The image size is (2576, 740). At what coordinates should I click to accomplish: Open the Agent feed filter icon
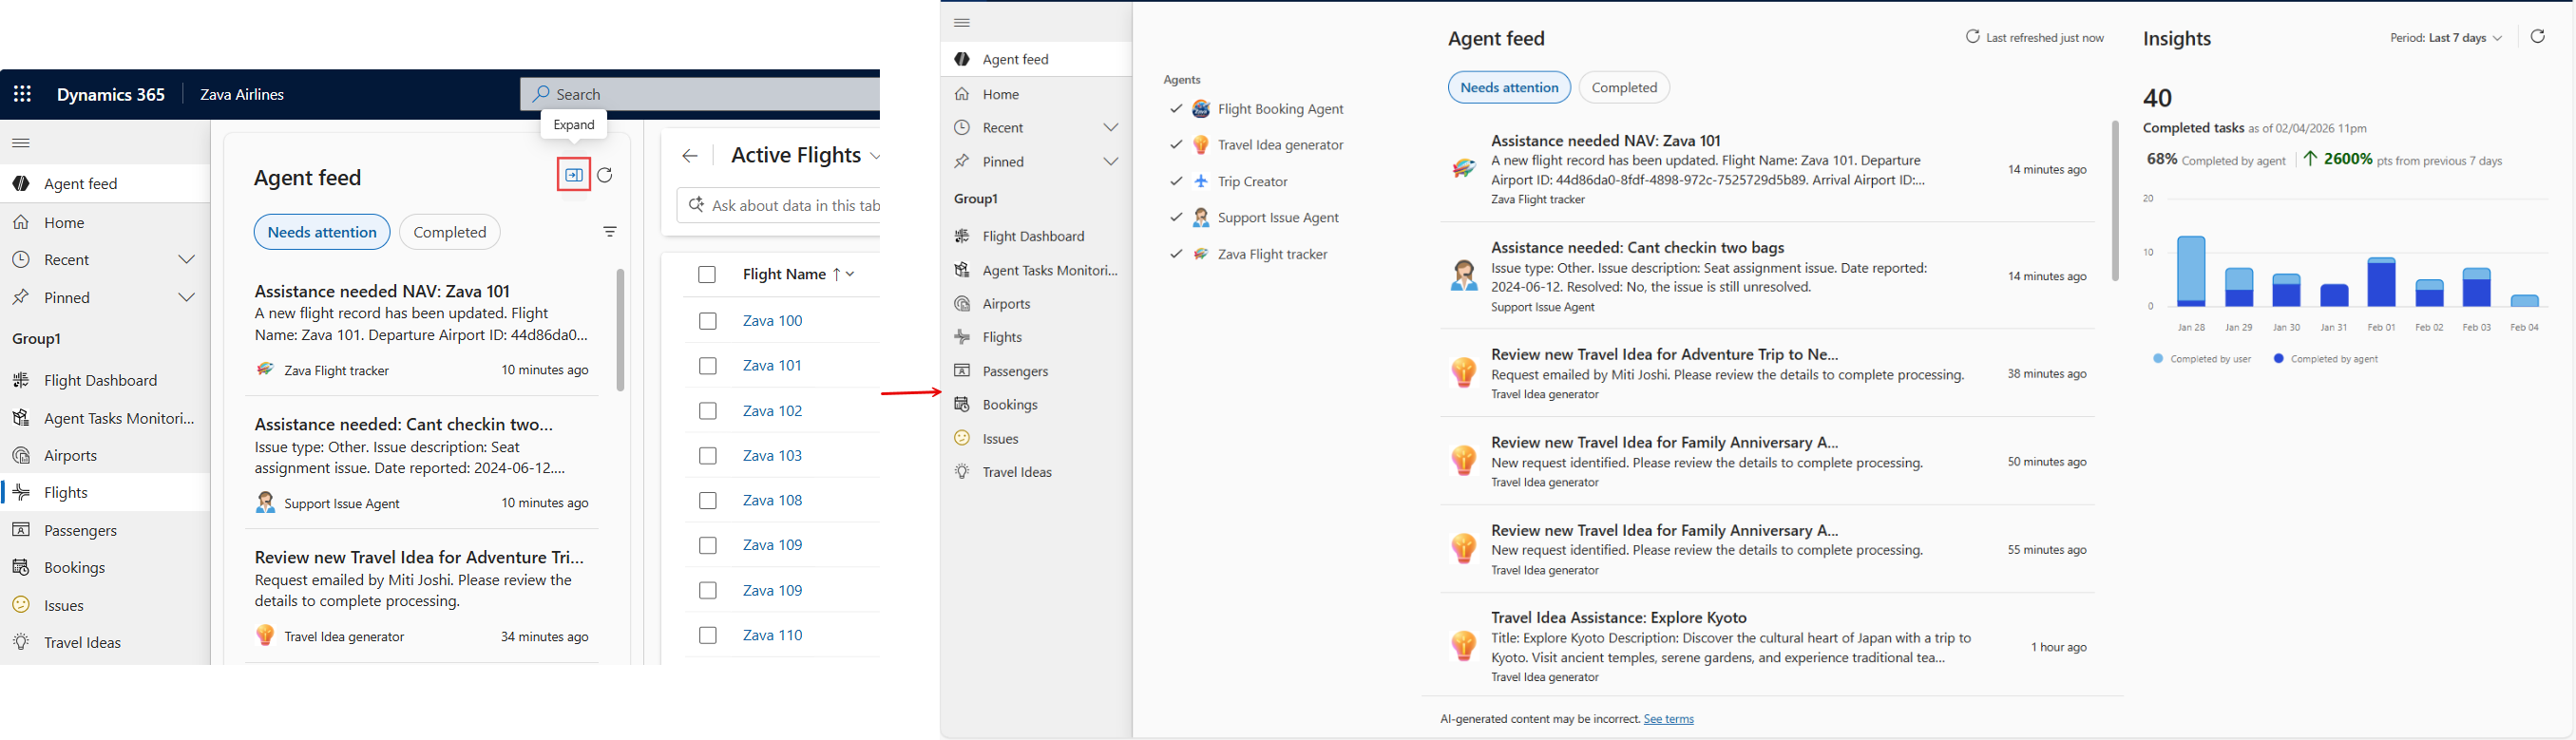(610, 232)
